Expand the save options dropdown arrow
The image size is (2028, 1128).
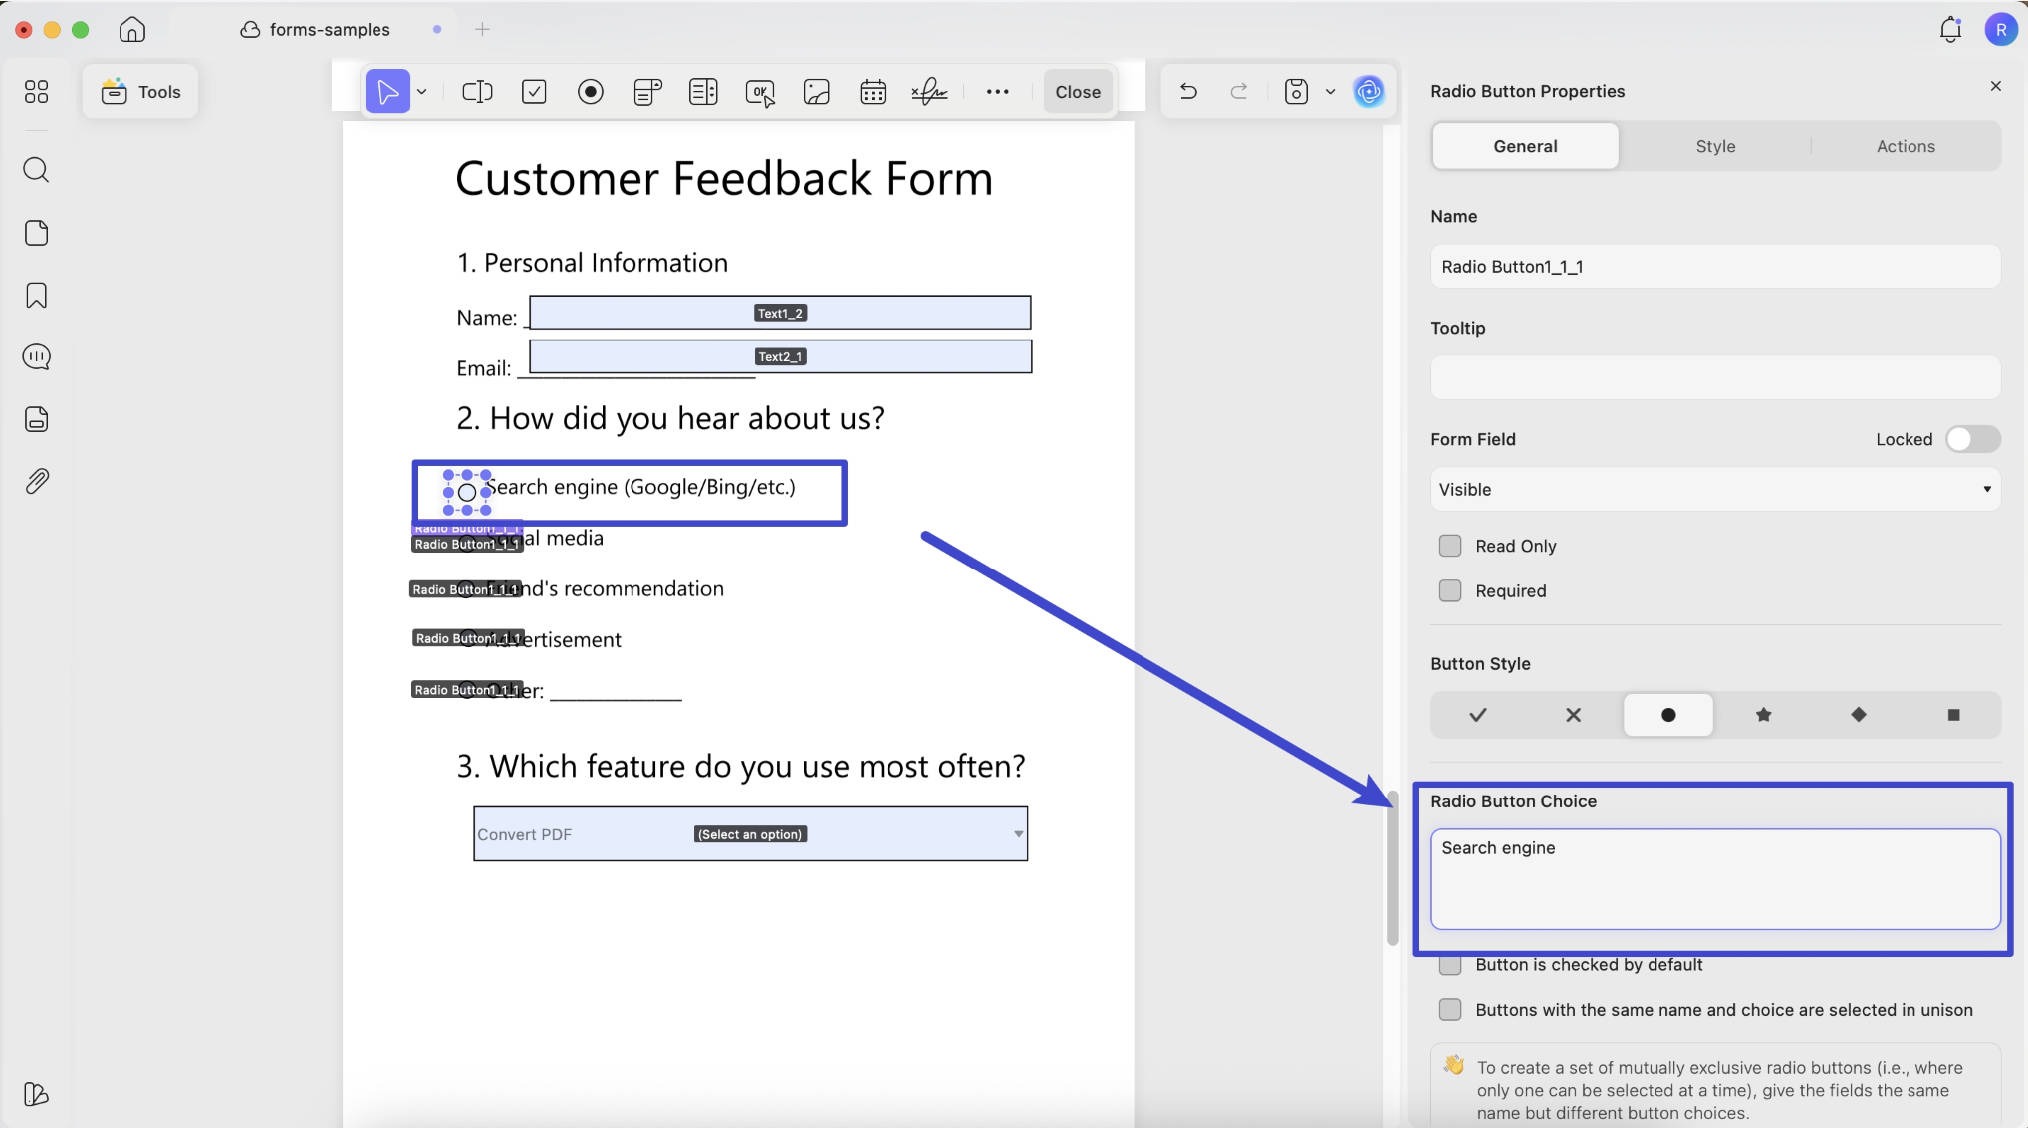pyautogui.click(x=1330, y=92)
